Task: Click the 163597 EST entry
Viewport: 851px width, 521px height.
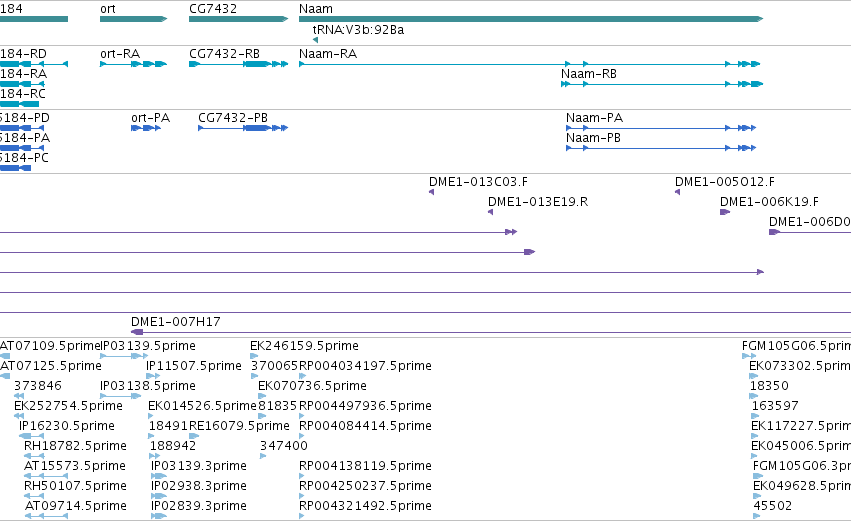Action: [775, 406]
